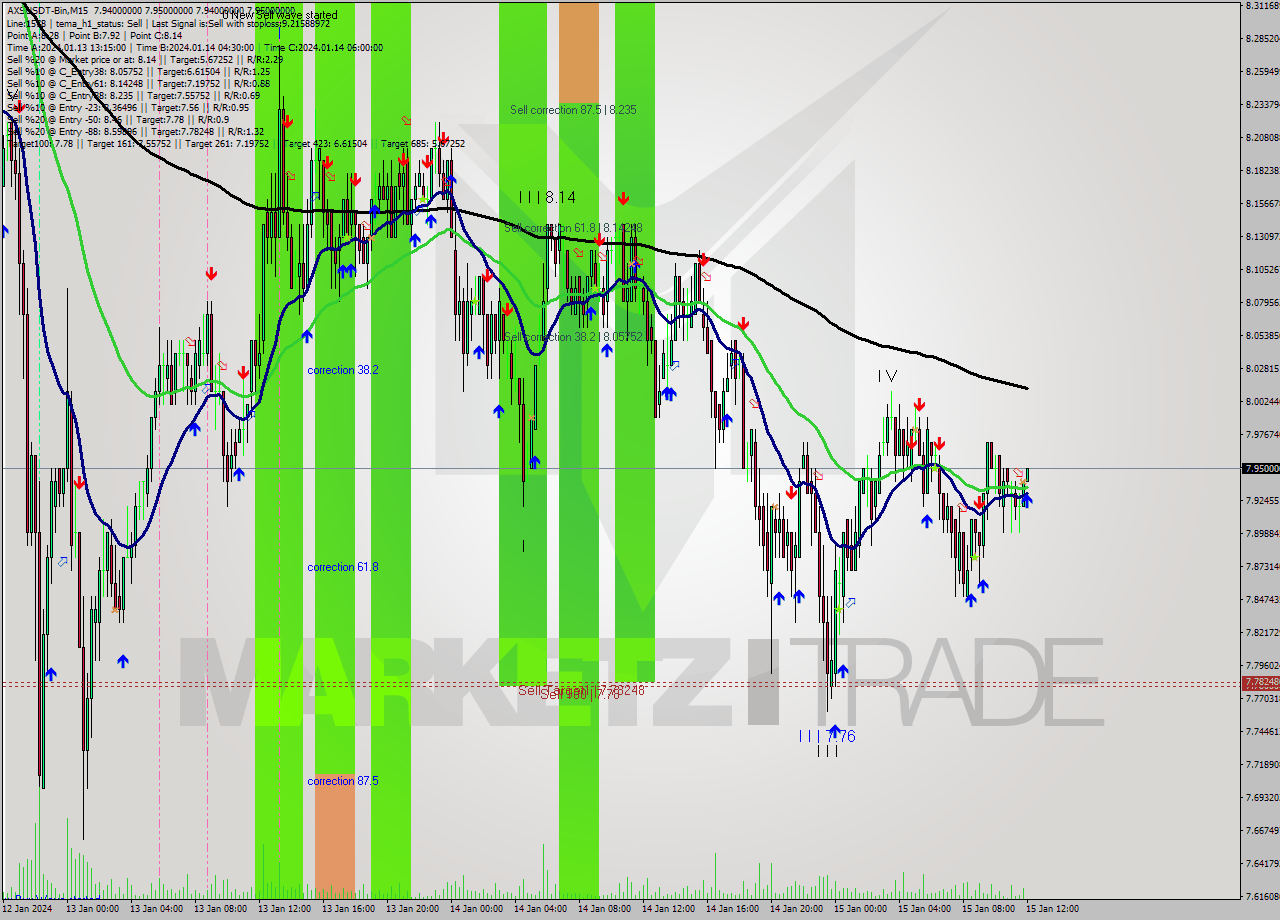Click the blue 'correction 87.5' label

(343, 781)
